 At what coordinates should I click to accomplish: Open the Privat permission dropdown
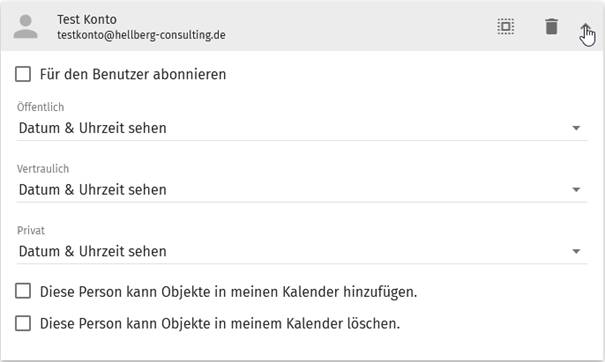point(301,252)
